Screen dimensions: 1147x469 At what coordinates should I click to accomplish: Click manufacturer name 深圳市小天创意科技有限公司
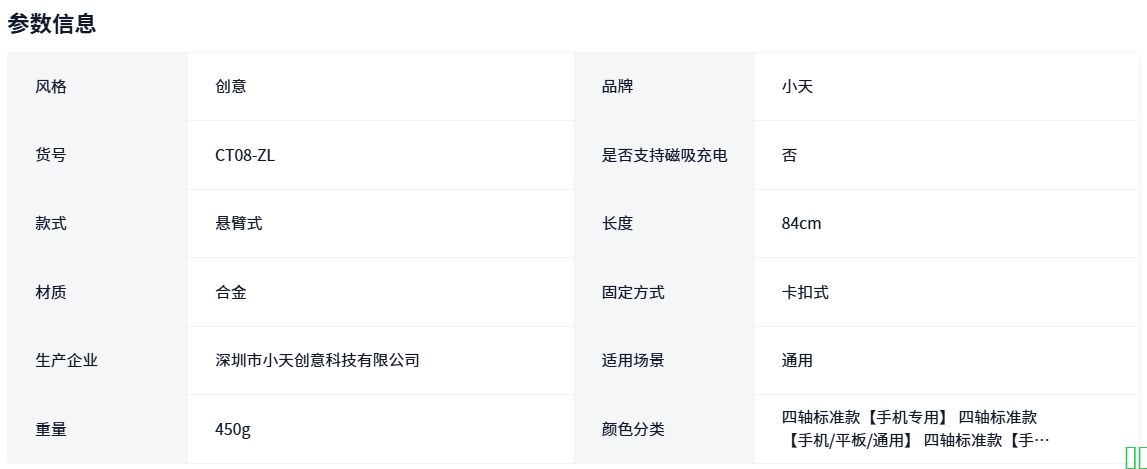click(317, 360)
